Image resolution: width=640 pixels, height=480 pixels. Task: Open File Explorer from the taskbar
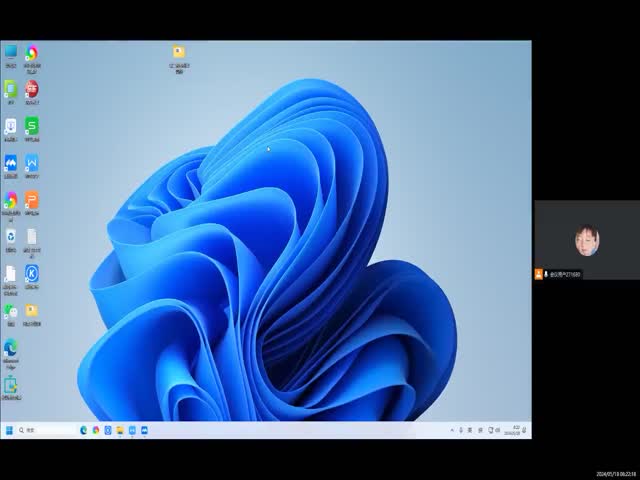tap(120, 430)
